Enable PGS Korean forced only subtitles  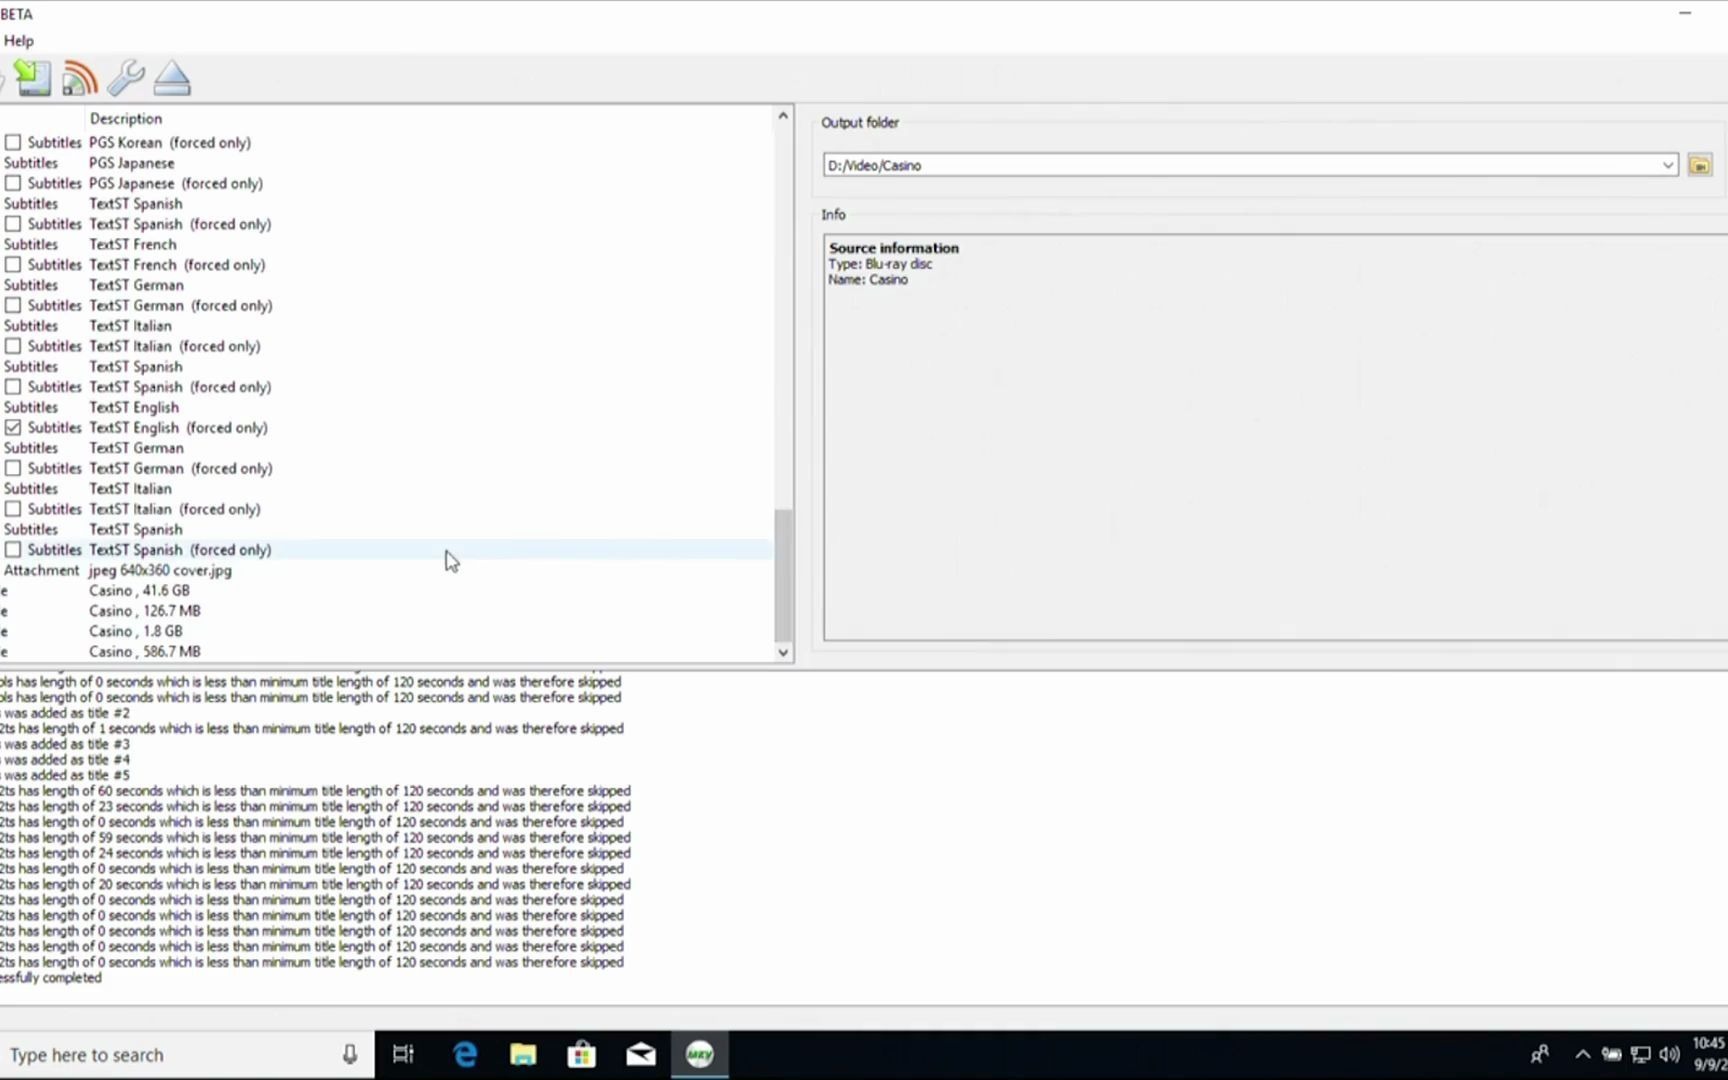13,143
